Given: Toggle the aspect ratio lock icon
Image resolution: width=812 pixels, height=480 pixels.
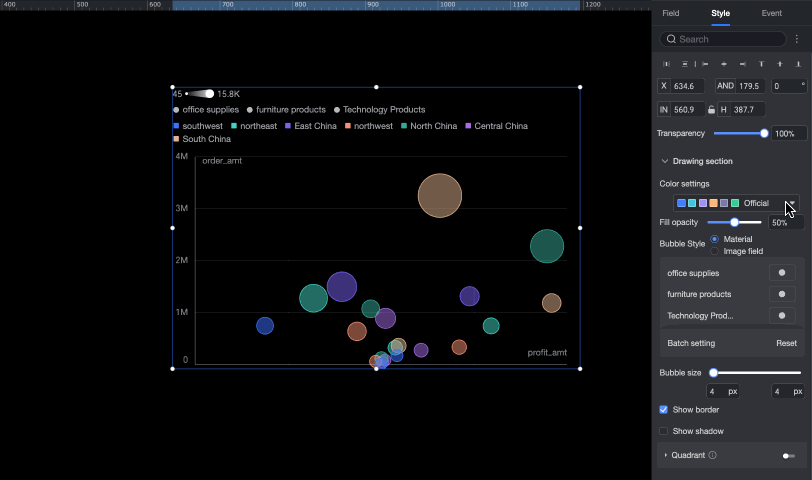Looking at the screenshot, I should pyautogui.click(x=712, y=110).
